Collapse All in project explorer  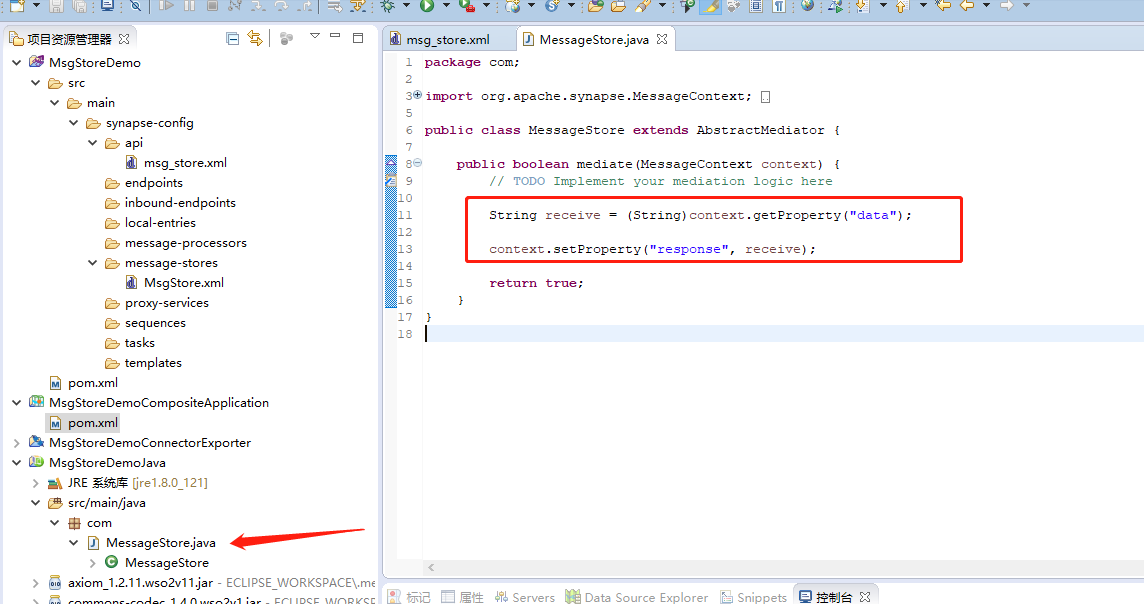[232, 39]
